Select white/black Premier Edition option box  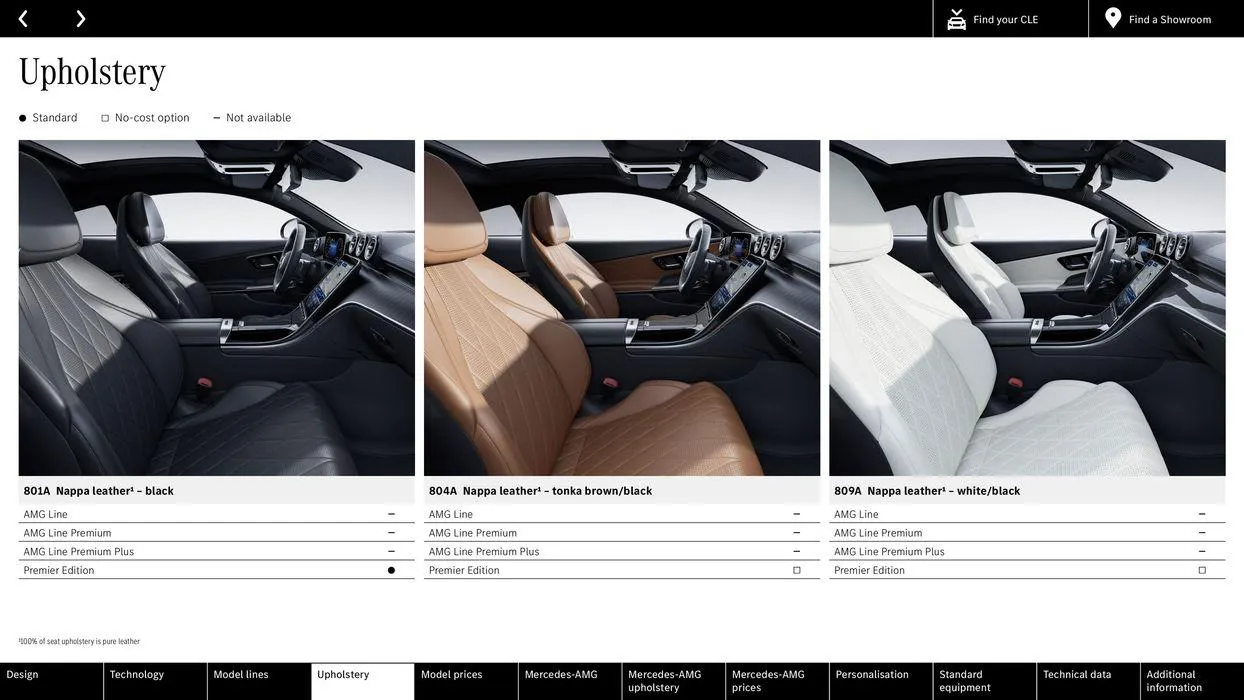(1202, 570)
